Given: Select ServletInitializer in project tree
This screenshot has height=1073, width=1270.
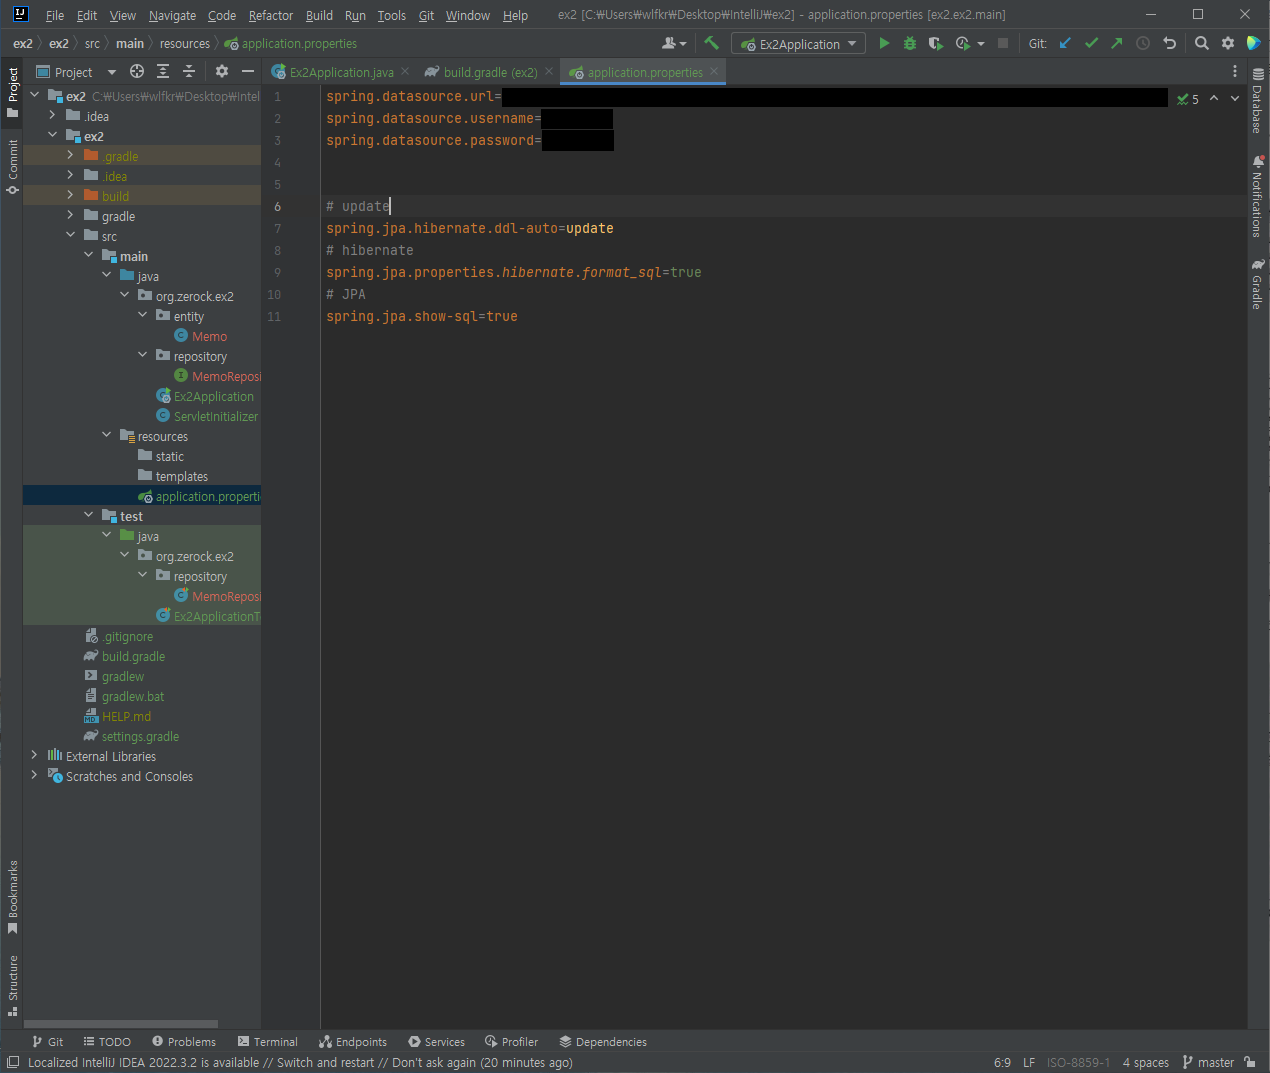Looking at the screenshot, I should point(215,416).
